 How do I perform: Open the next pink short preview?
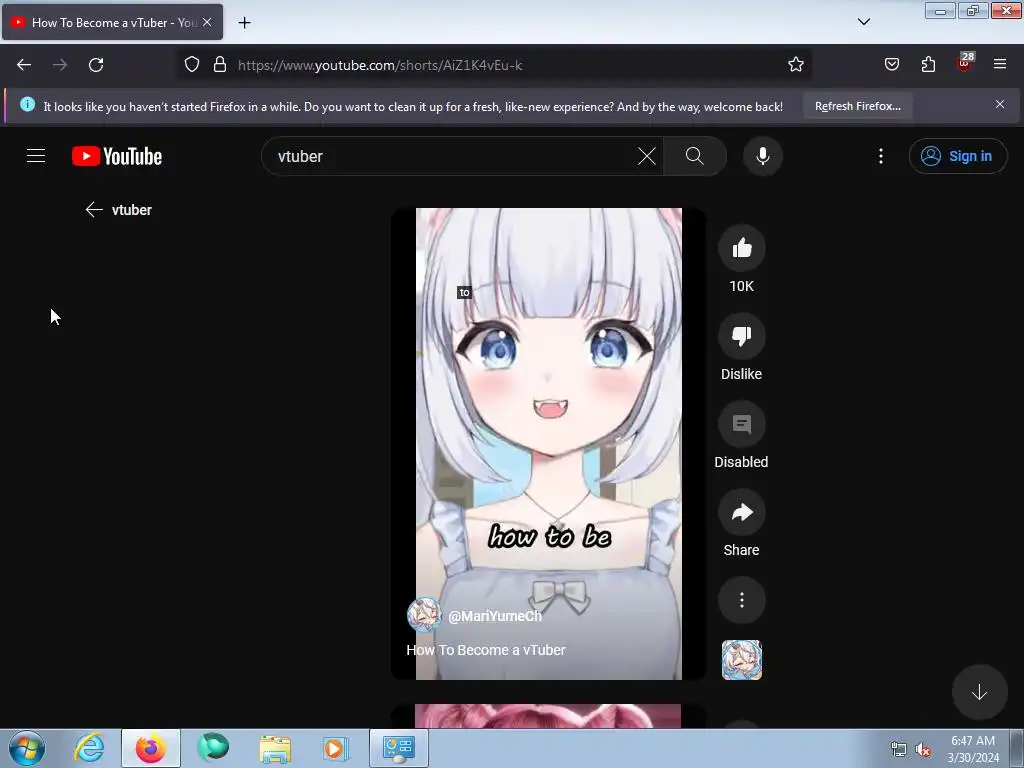pyautogui.click(x=548, y=716)
